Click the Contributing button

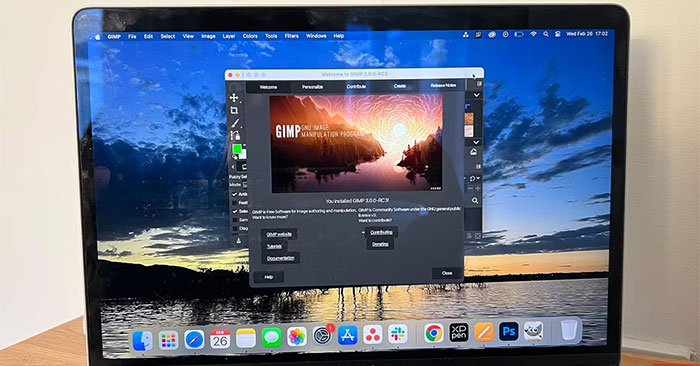click(381, 232)
